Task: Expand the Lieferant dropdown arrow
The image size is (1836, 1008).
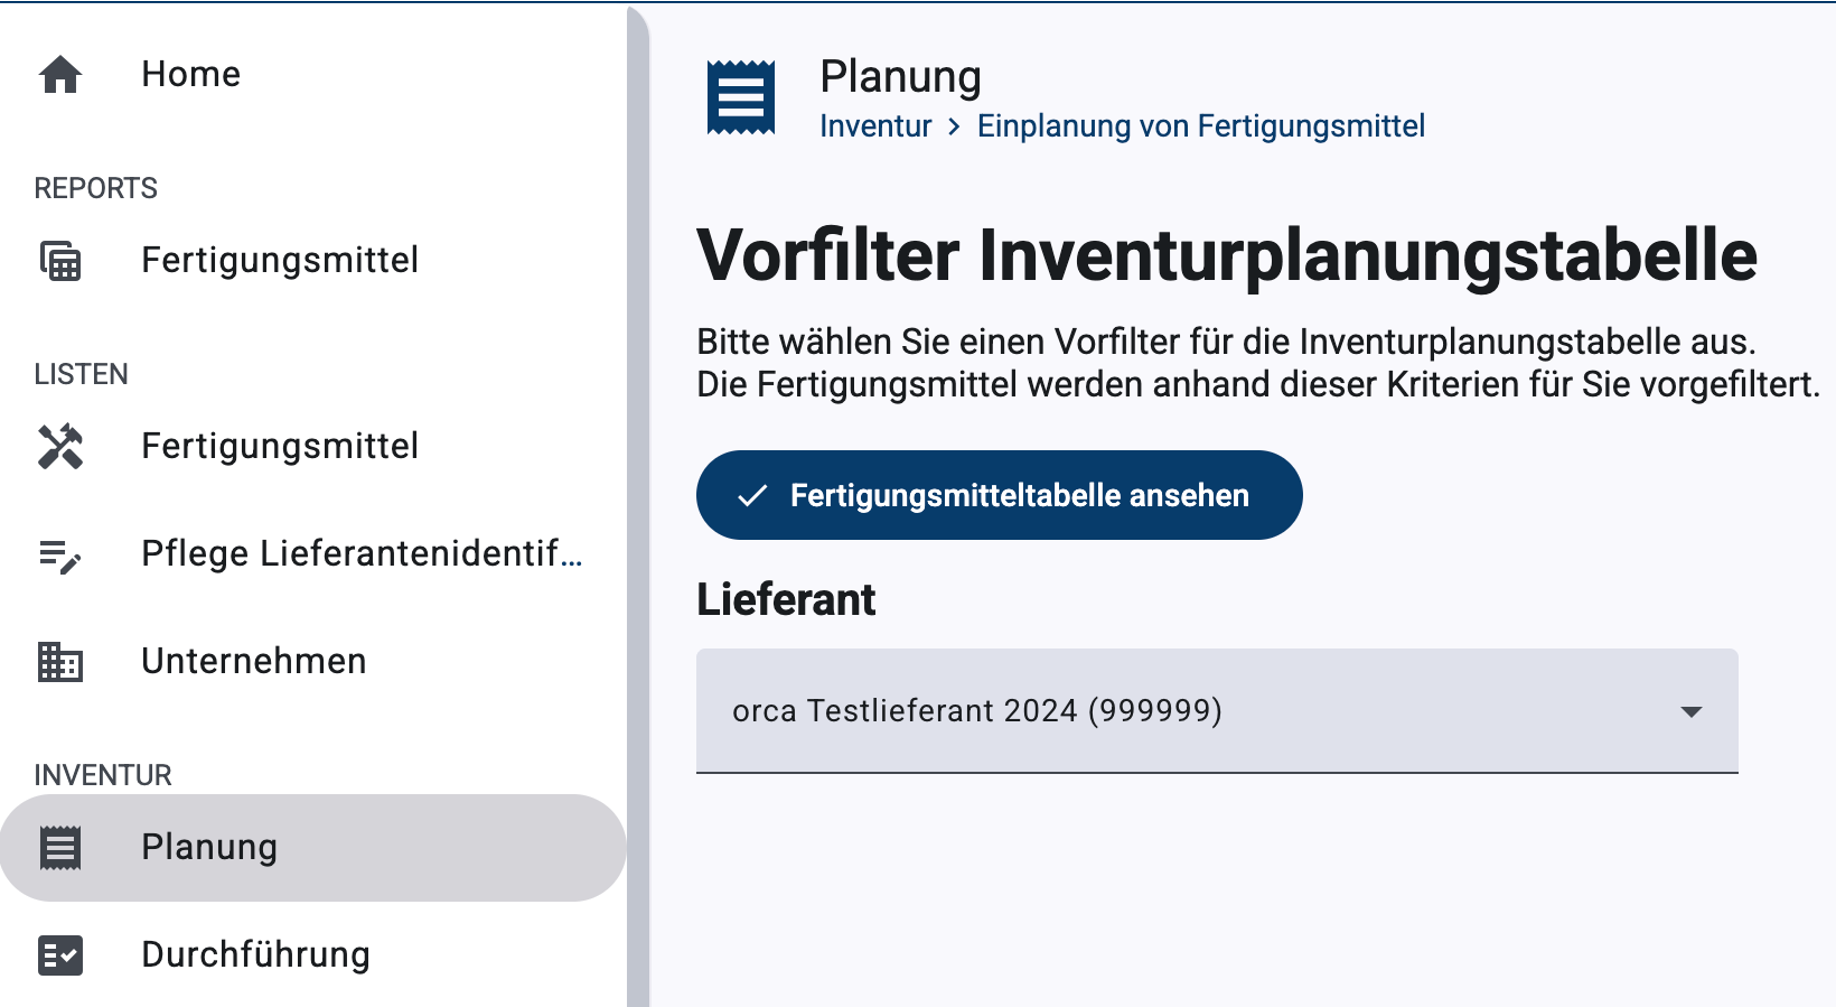Action: click(x=1691, y=712)
